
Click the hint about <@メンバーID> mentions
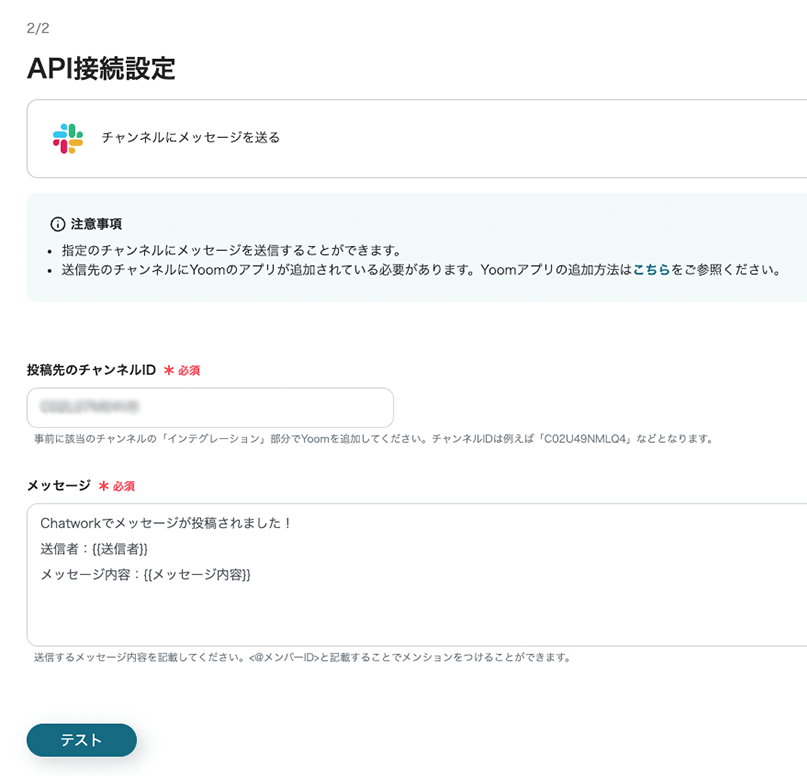point(303,657)
